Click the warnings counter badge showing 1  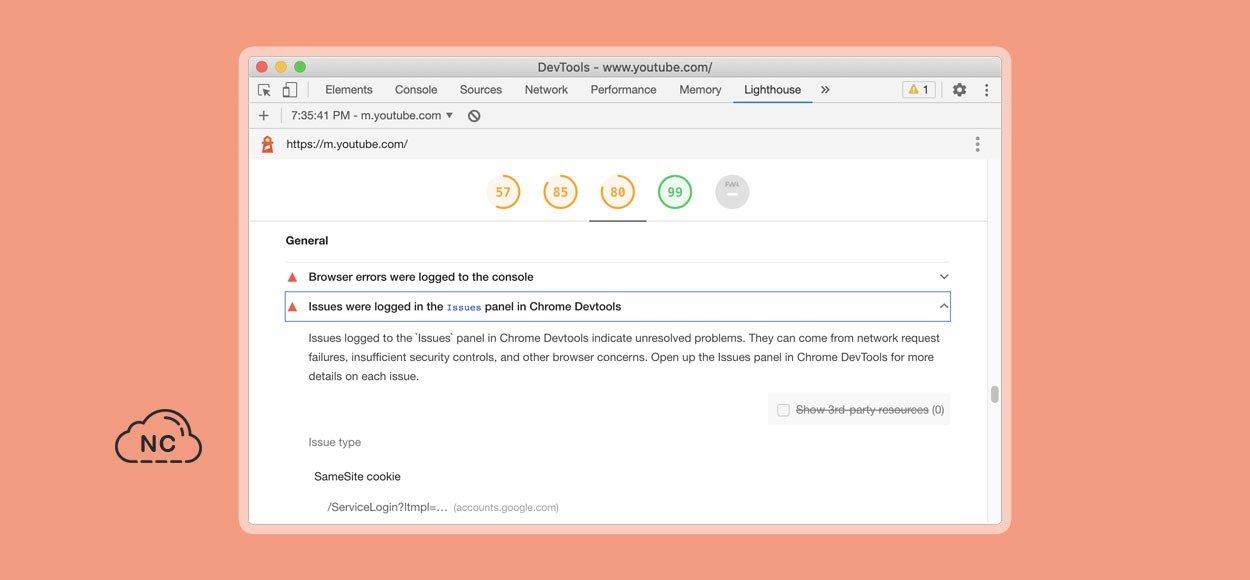click(918, 90)
